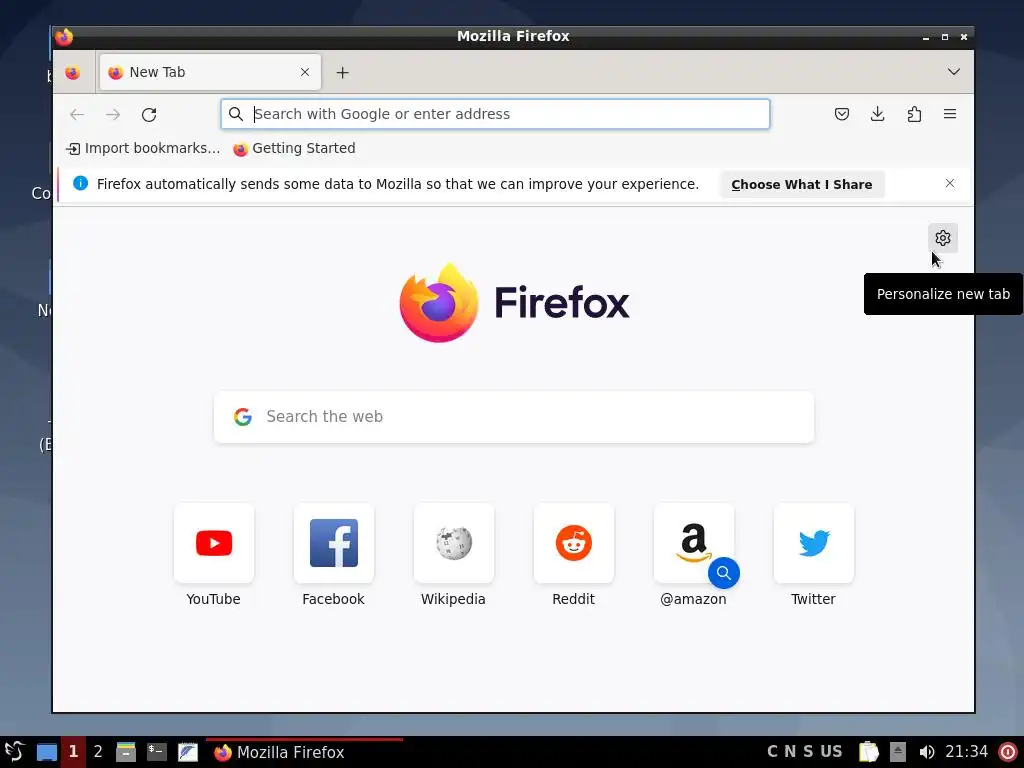This screenshot has height=768, width=1024.
Task: Click the magnifier icon in address bar
Action: click(236, 114)
